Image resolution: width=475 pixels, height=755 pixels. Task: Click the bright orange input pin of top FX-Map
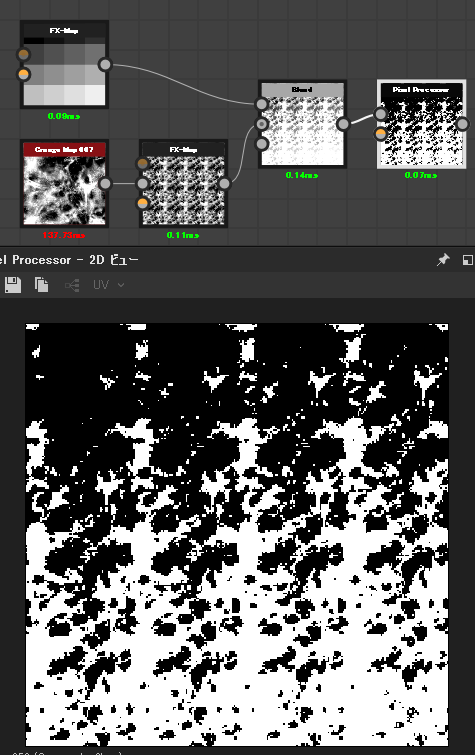pyautogui.click(x=23, y=74)
